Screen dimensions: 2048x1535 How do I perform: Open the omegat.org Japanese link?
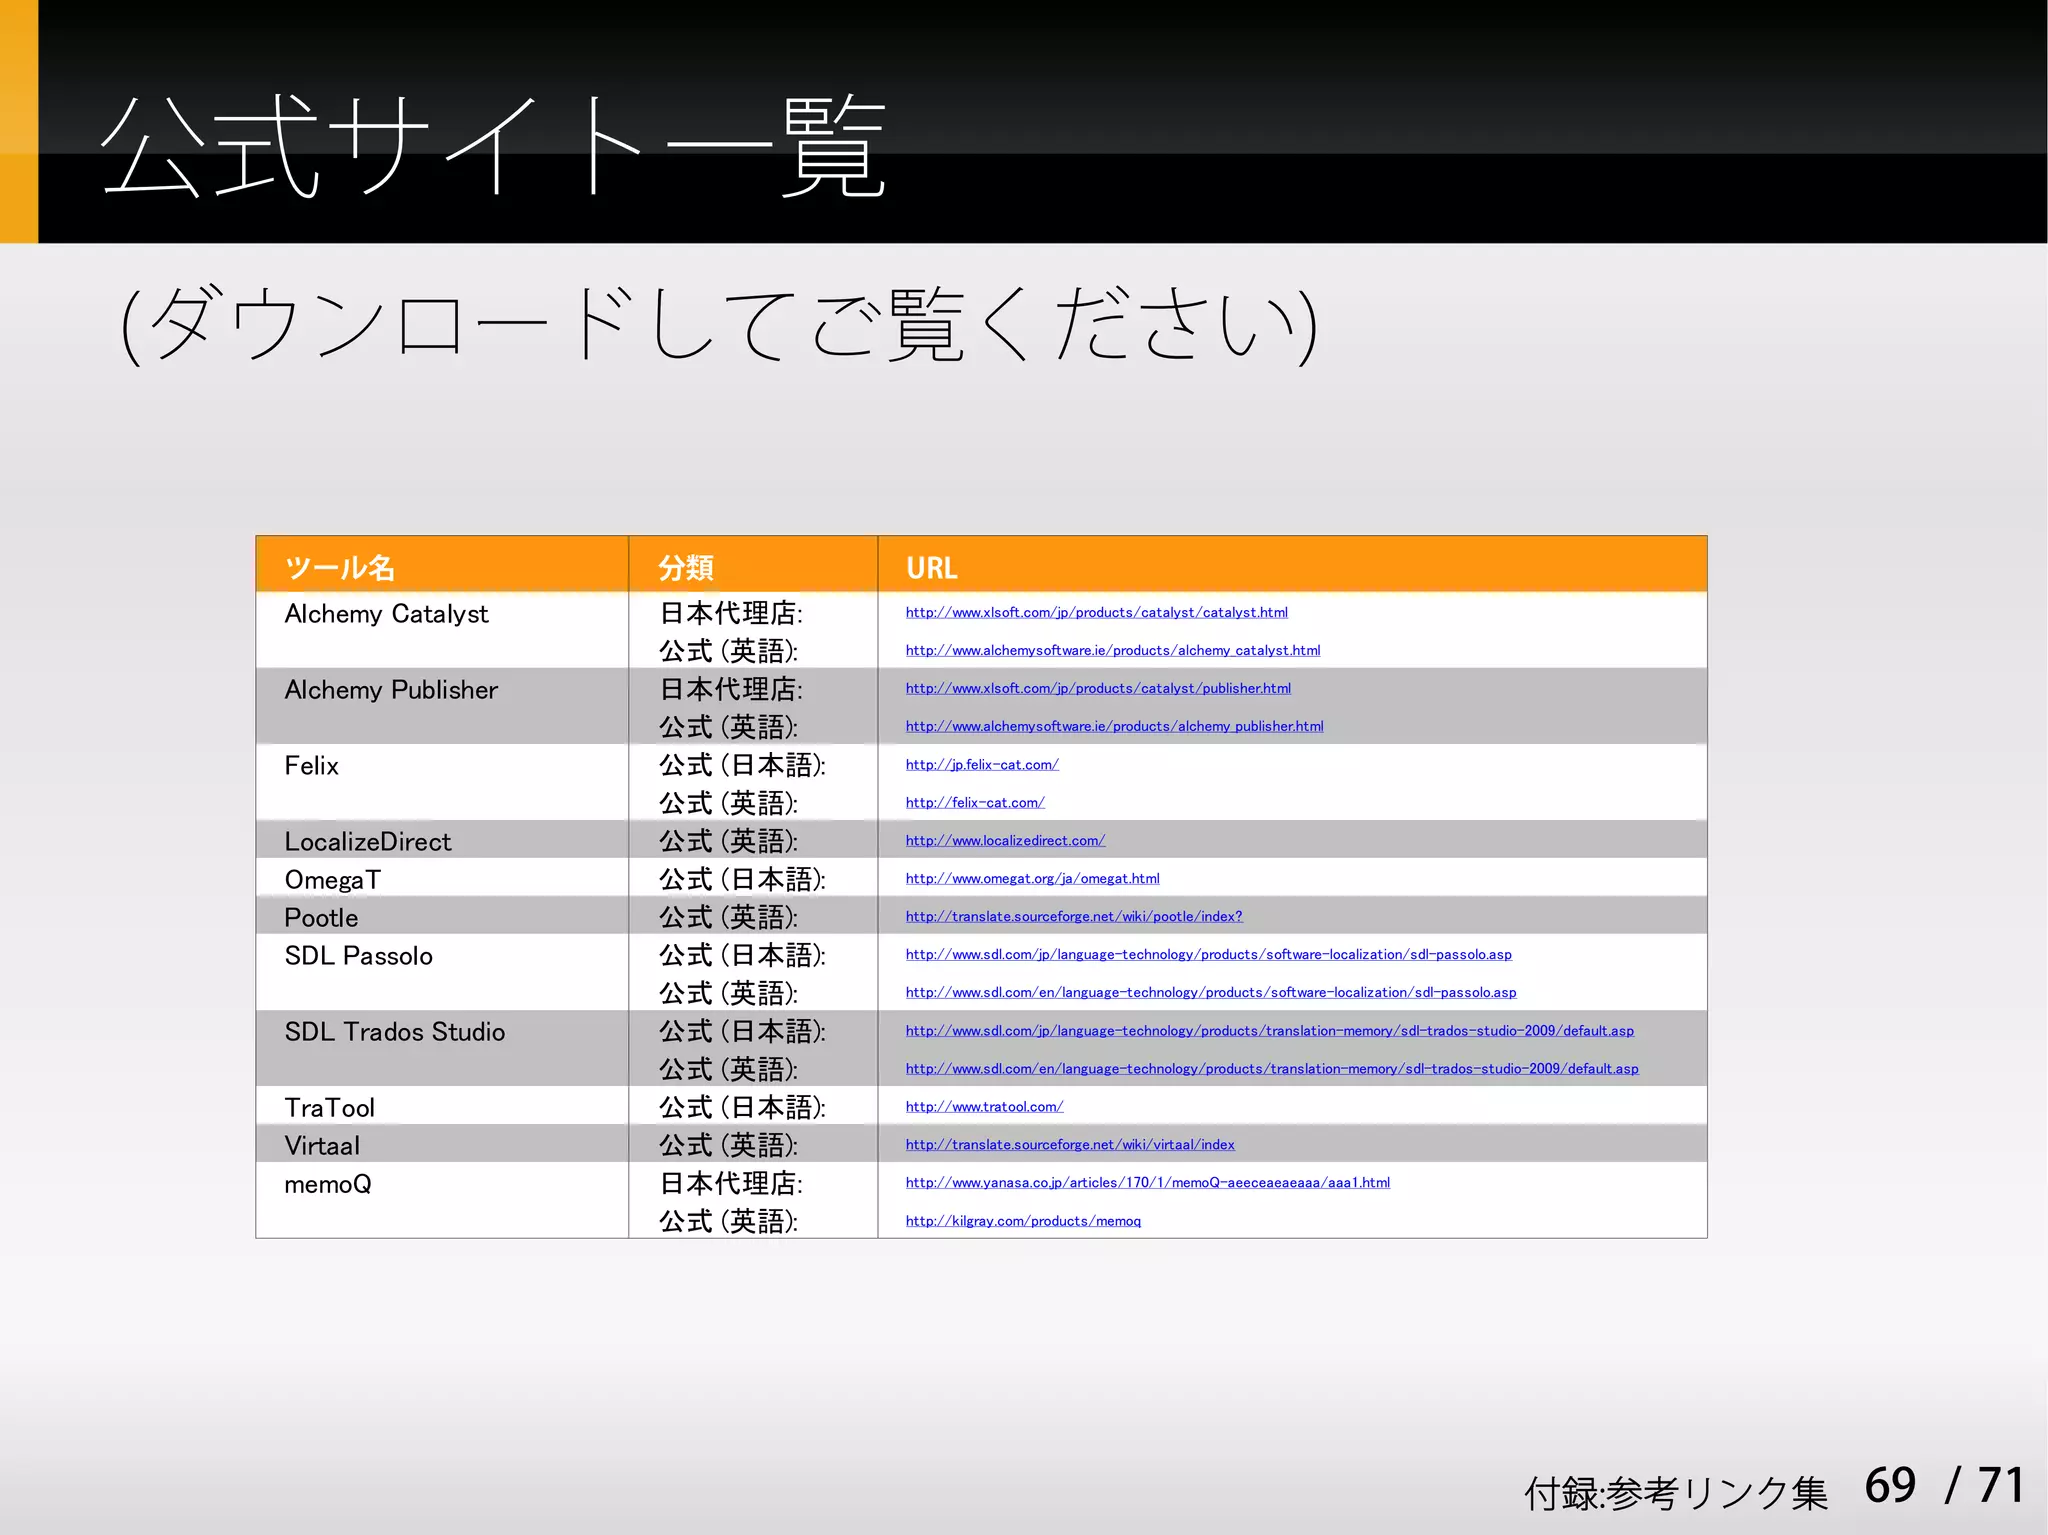(x=1032, y=878)
